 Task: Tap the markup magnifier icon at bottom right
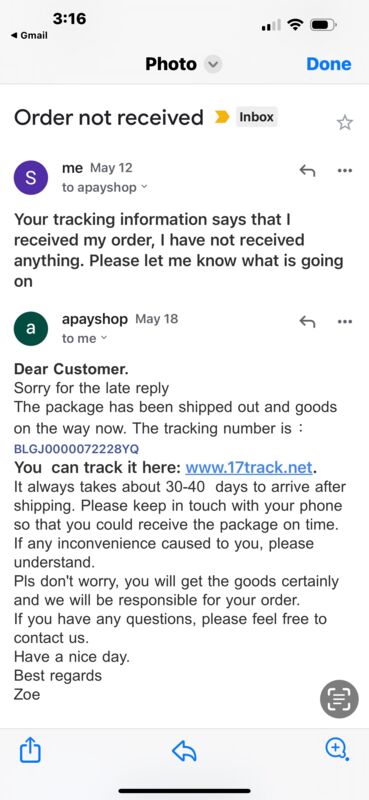click(x=337, y=749)
